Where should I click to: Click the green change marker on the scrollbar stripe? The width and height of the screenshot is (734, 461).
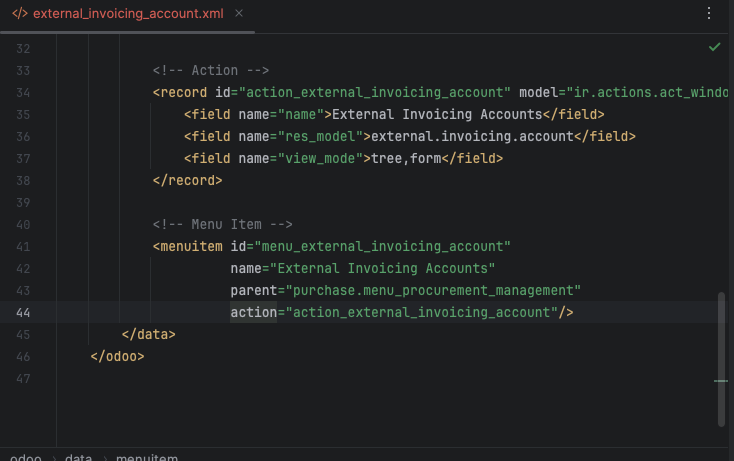click(x=721, y=381)
